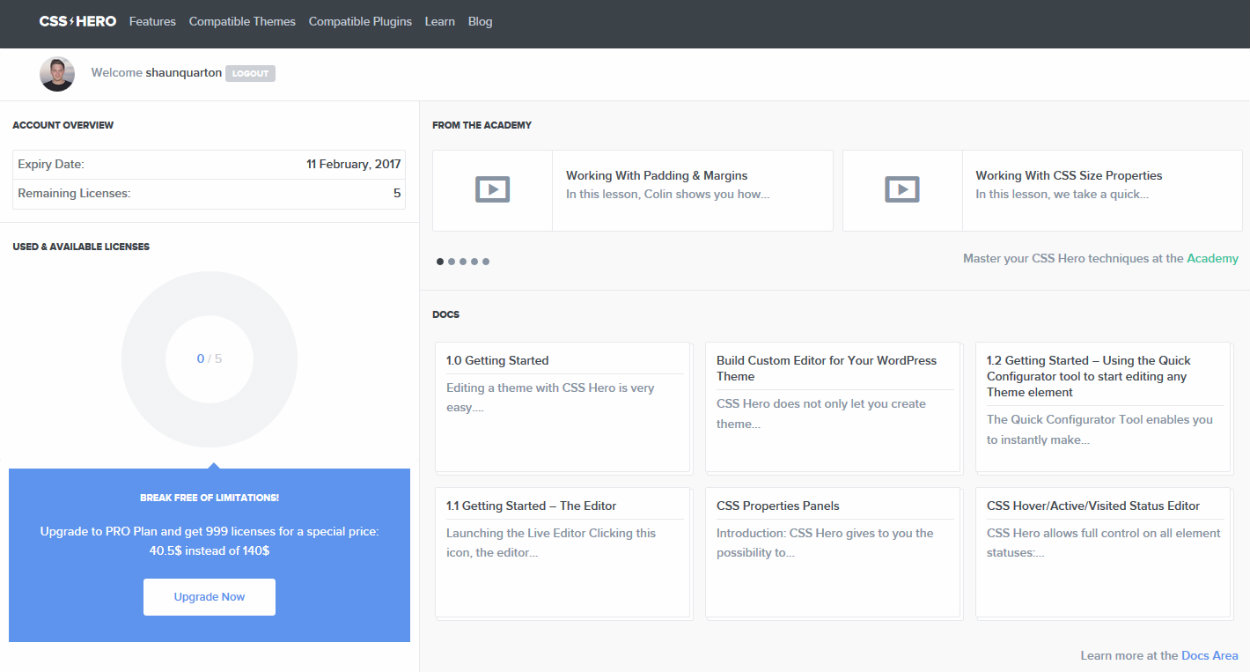1250x672 pixels.
Task: Click 'In this lesson, we take a quick...' excerpt
Action: tap(1062, 194)
